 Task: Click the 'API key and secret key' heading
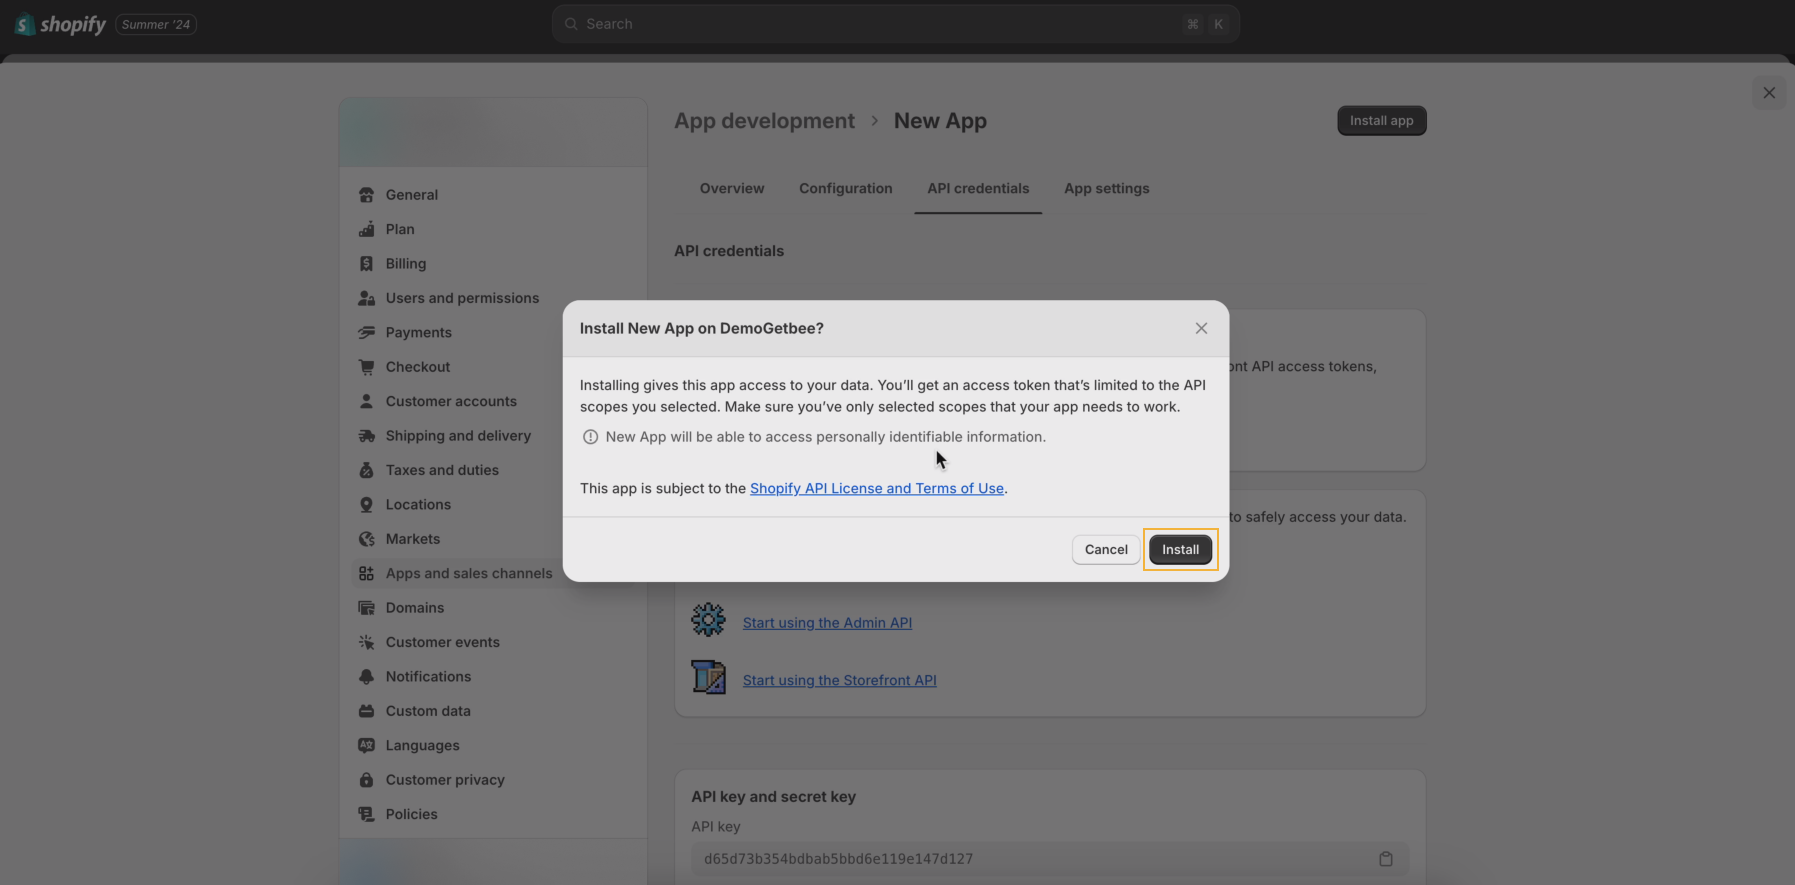pyautogui.click(x=774, y=797)
